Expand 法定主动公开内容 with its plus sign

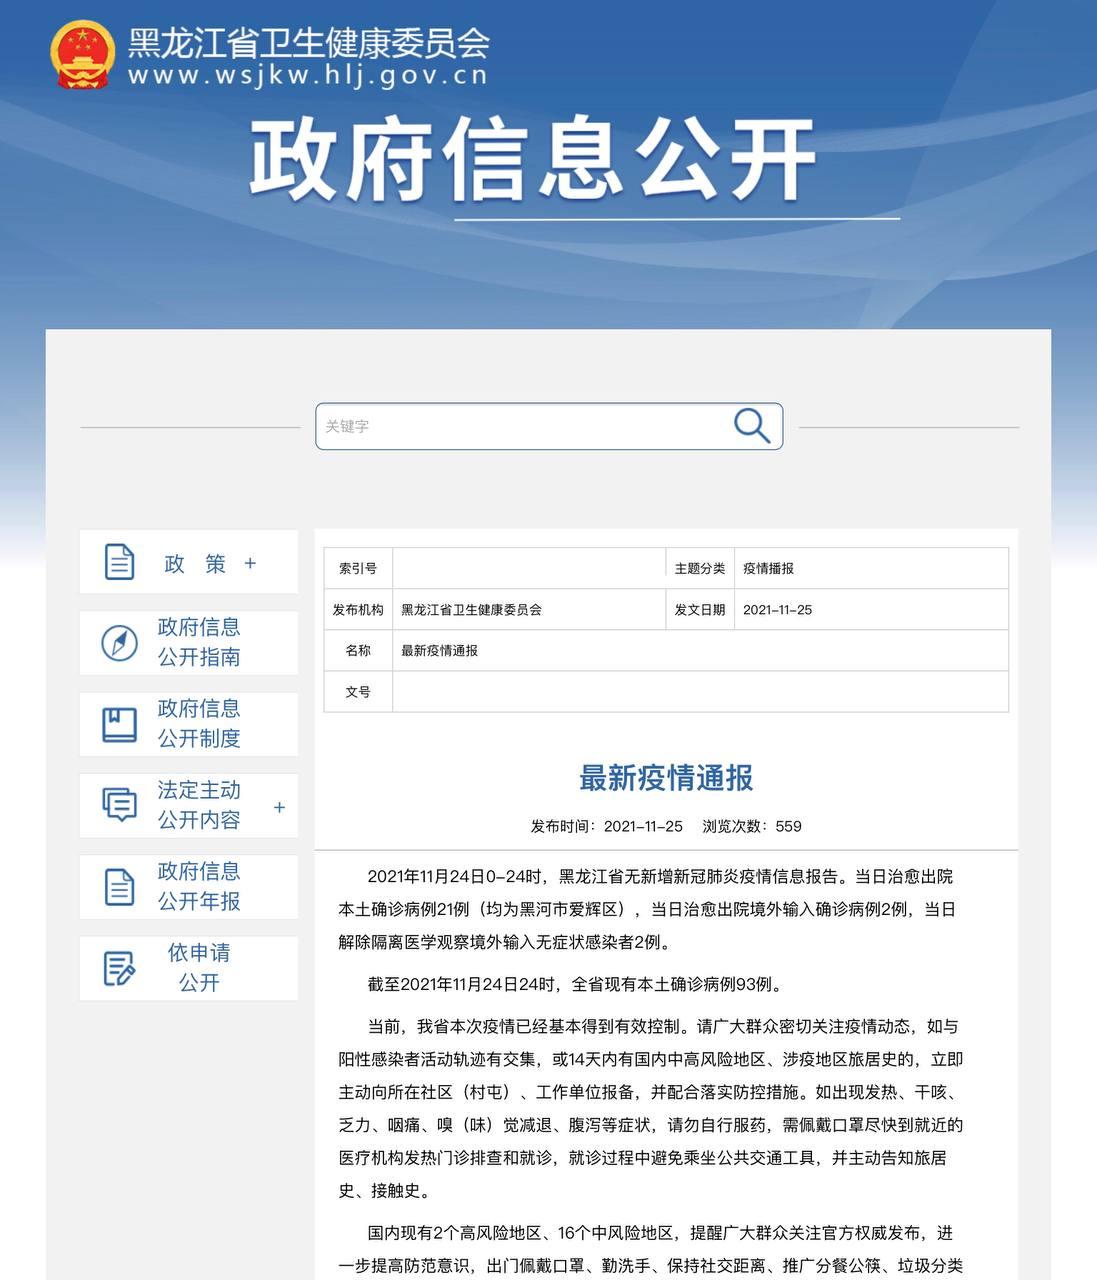pyautogui.click(x=279, y=806)
